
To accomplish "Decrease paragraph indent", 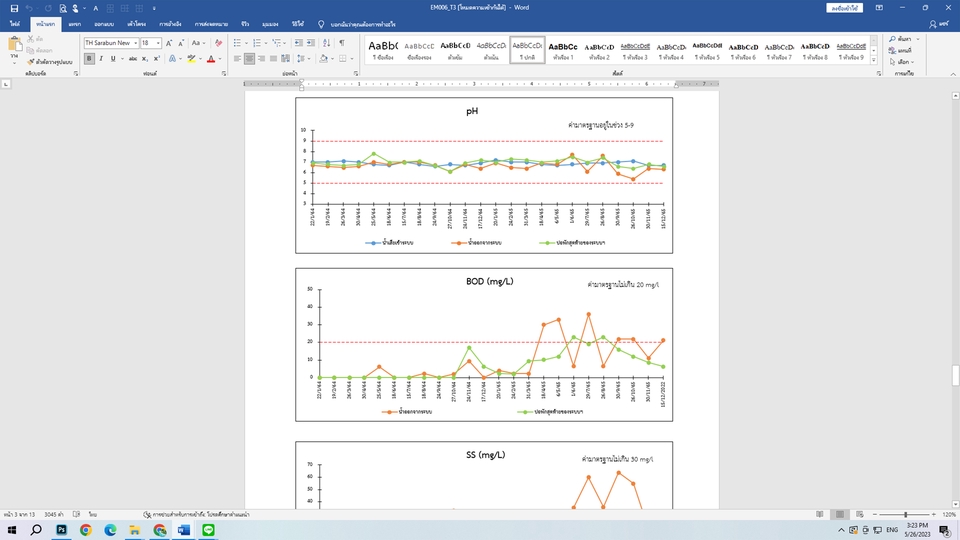I will (298, 43).
